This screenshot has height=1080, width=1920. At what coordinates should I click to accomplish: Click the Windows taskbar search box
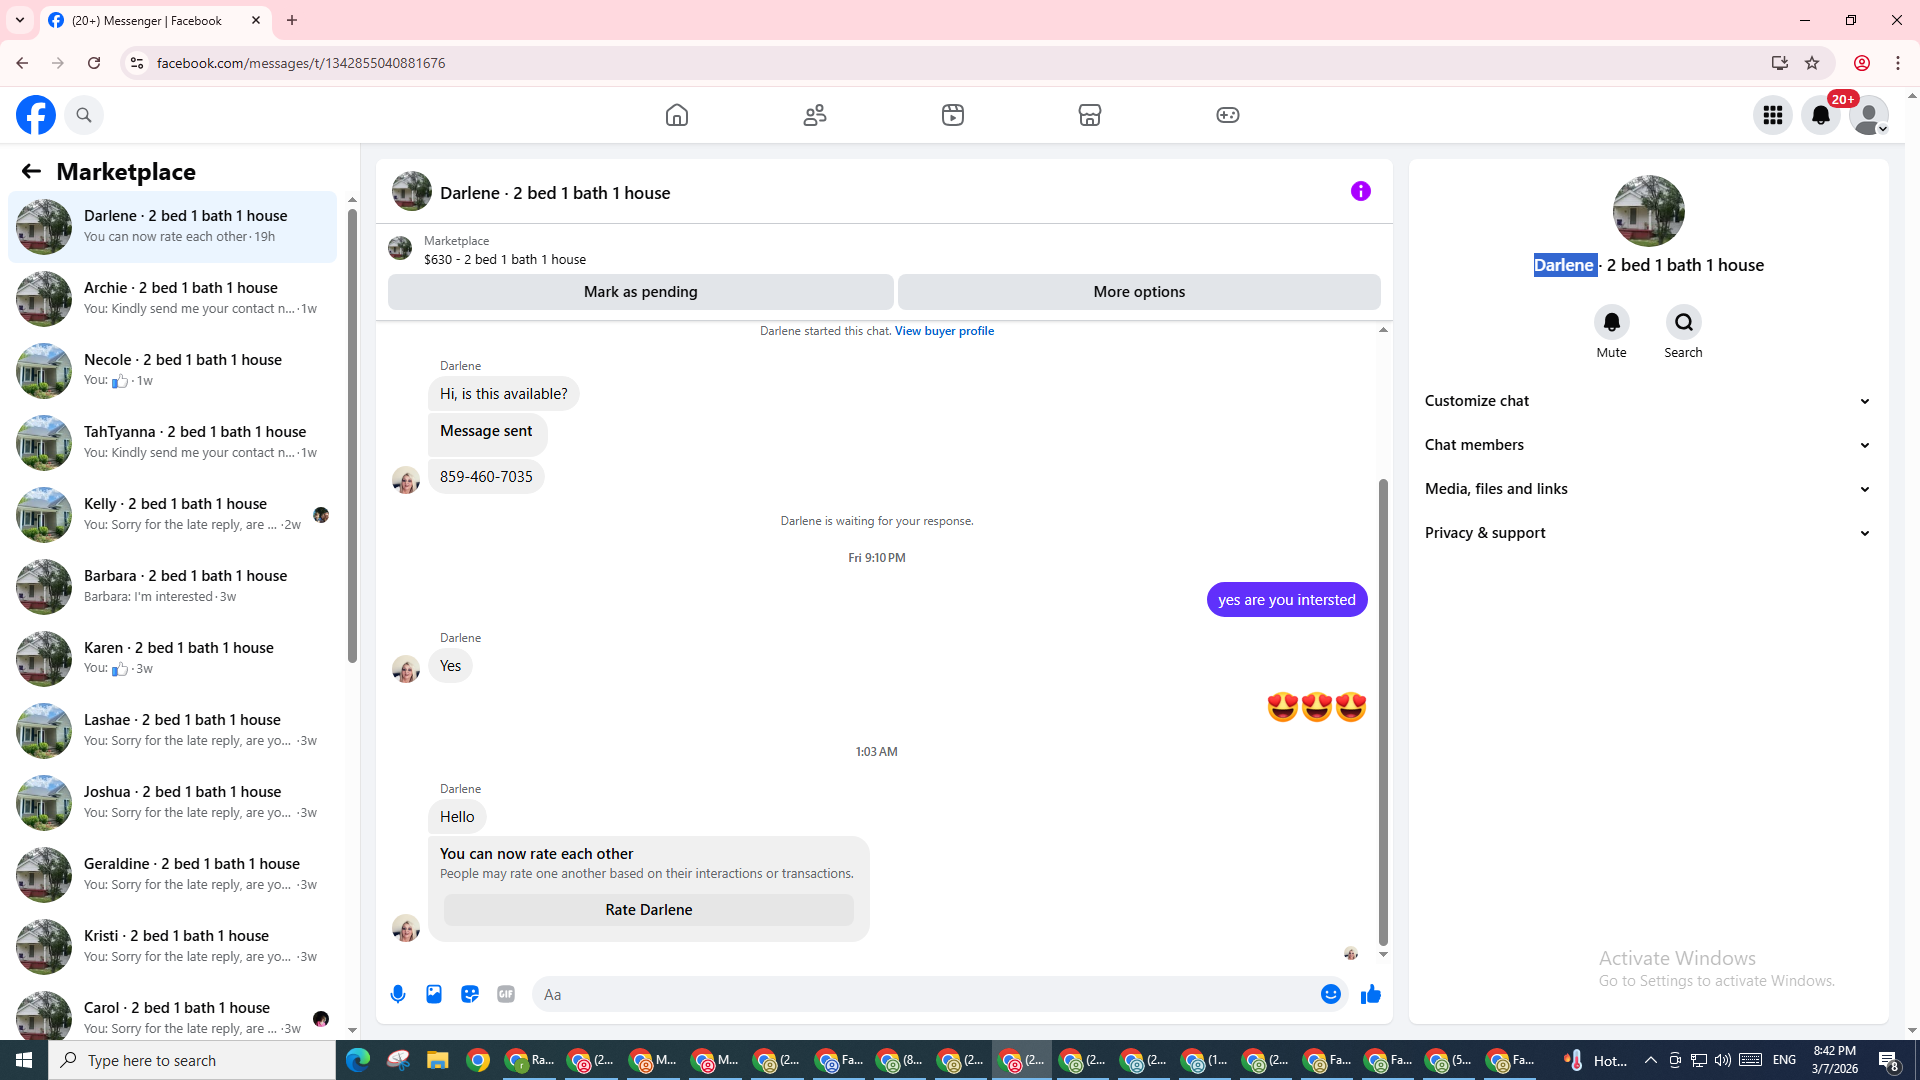tap(192, 1060)
